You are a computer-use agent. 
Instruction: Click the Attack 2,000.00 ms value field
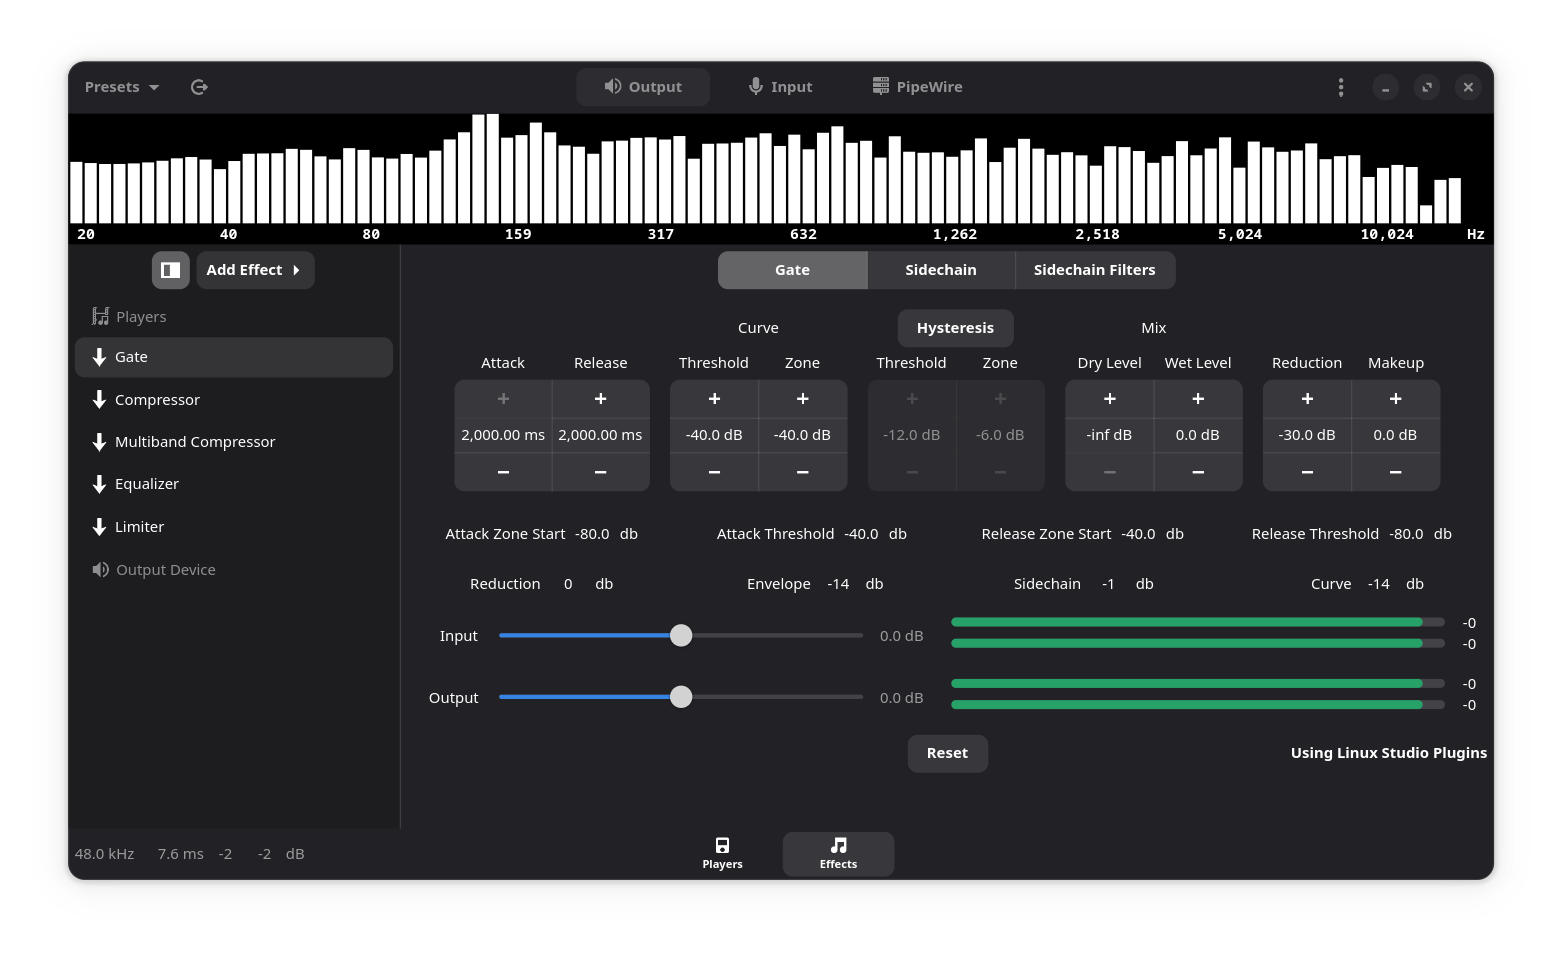pyautogui.click(x=503, y=435)
